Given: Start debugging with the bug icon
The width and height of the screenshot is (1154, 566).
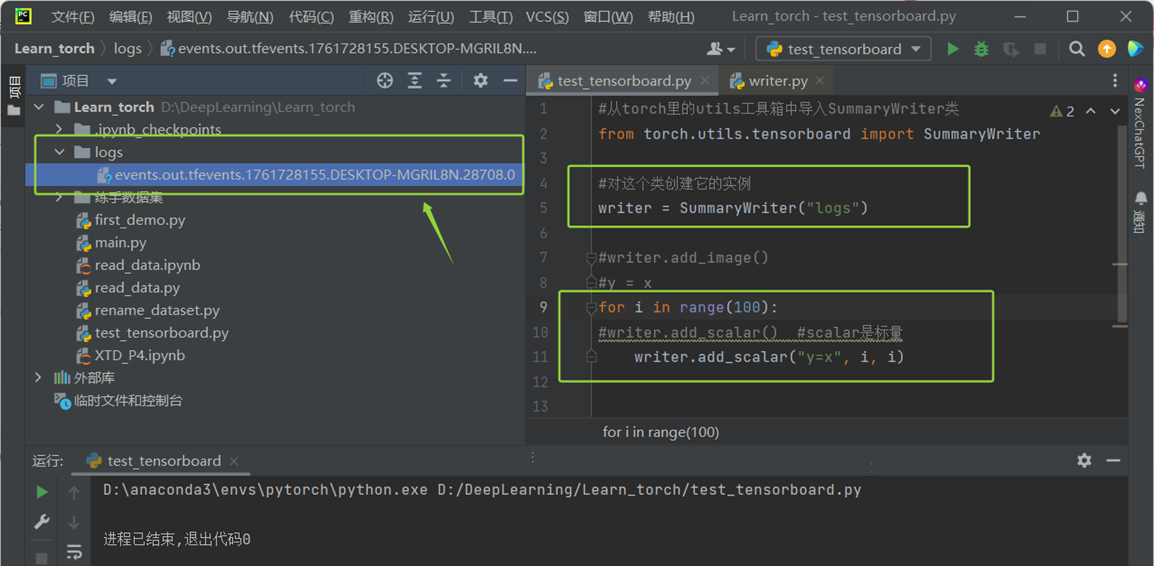Looking at the screenshot, I should [x=981, y=49].
